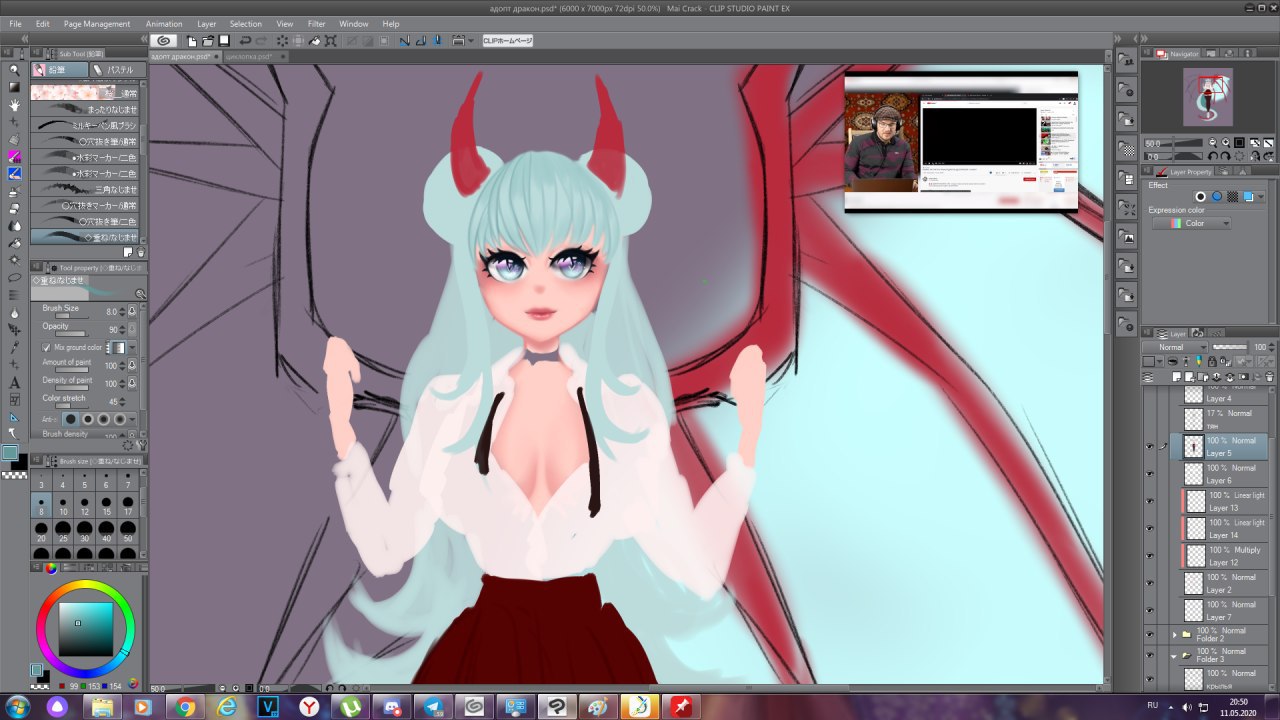Open the CLIP STUDIO launcher icon
The width and height of the screenshot is (1280, 720).
pos(164,41)
